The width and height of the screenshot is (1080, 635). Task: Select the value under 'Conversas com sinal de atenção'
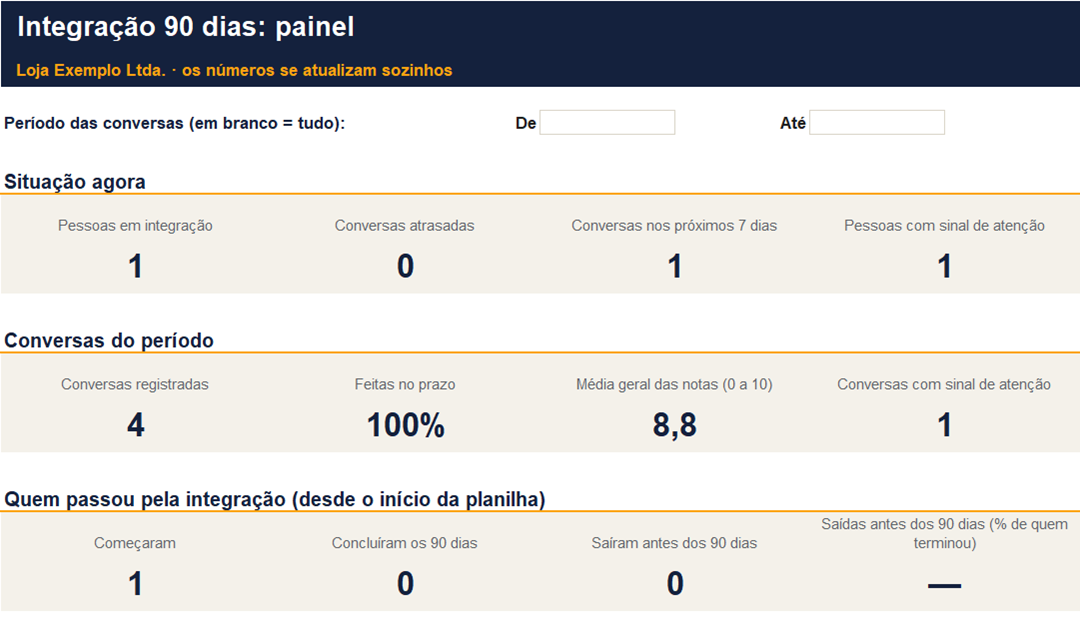click(944, 425)
